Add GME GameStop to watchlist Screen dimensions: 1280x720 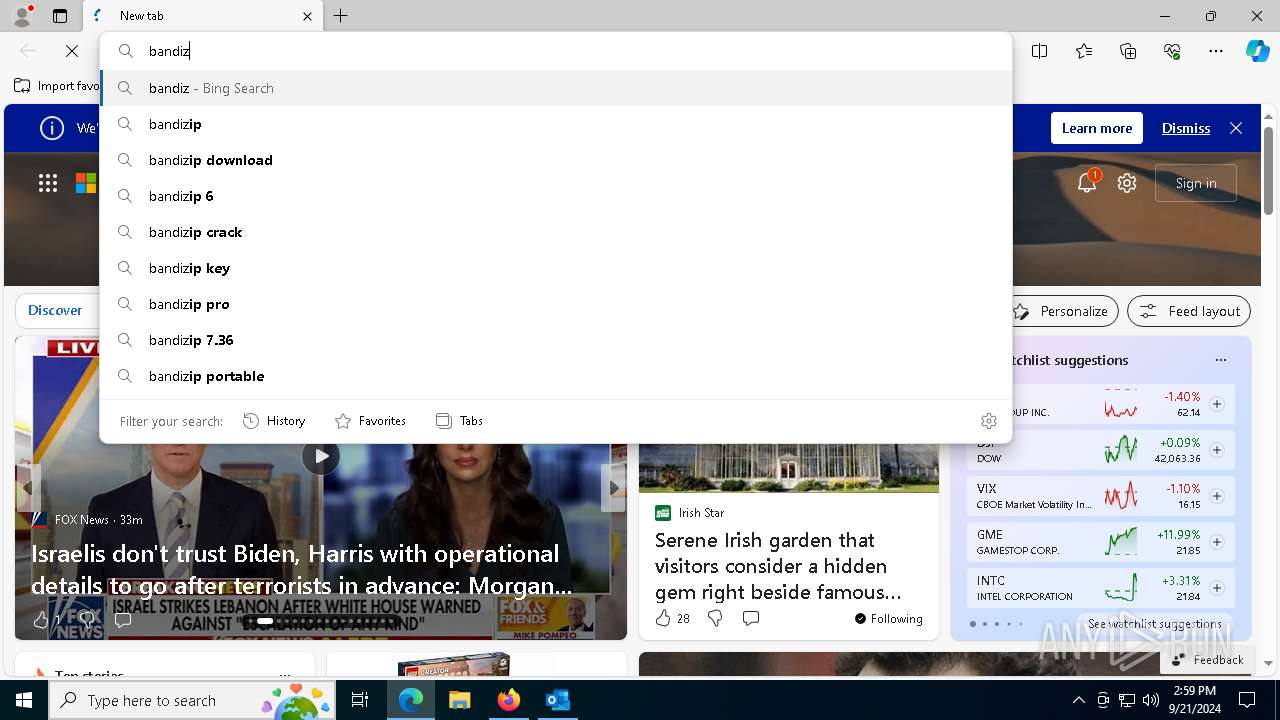pos(1217,542)
